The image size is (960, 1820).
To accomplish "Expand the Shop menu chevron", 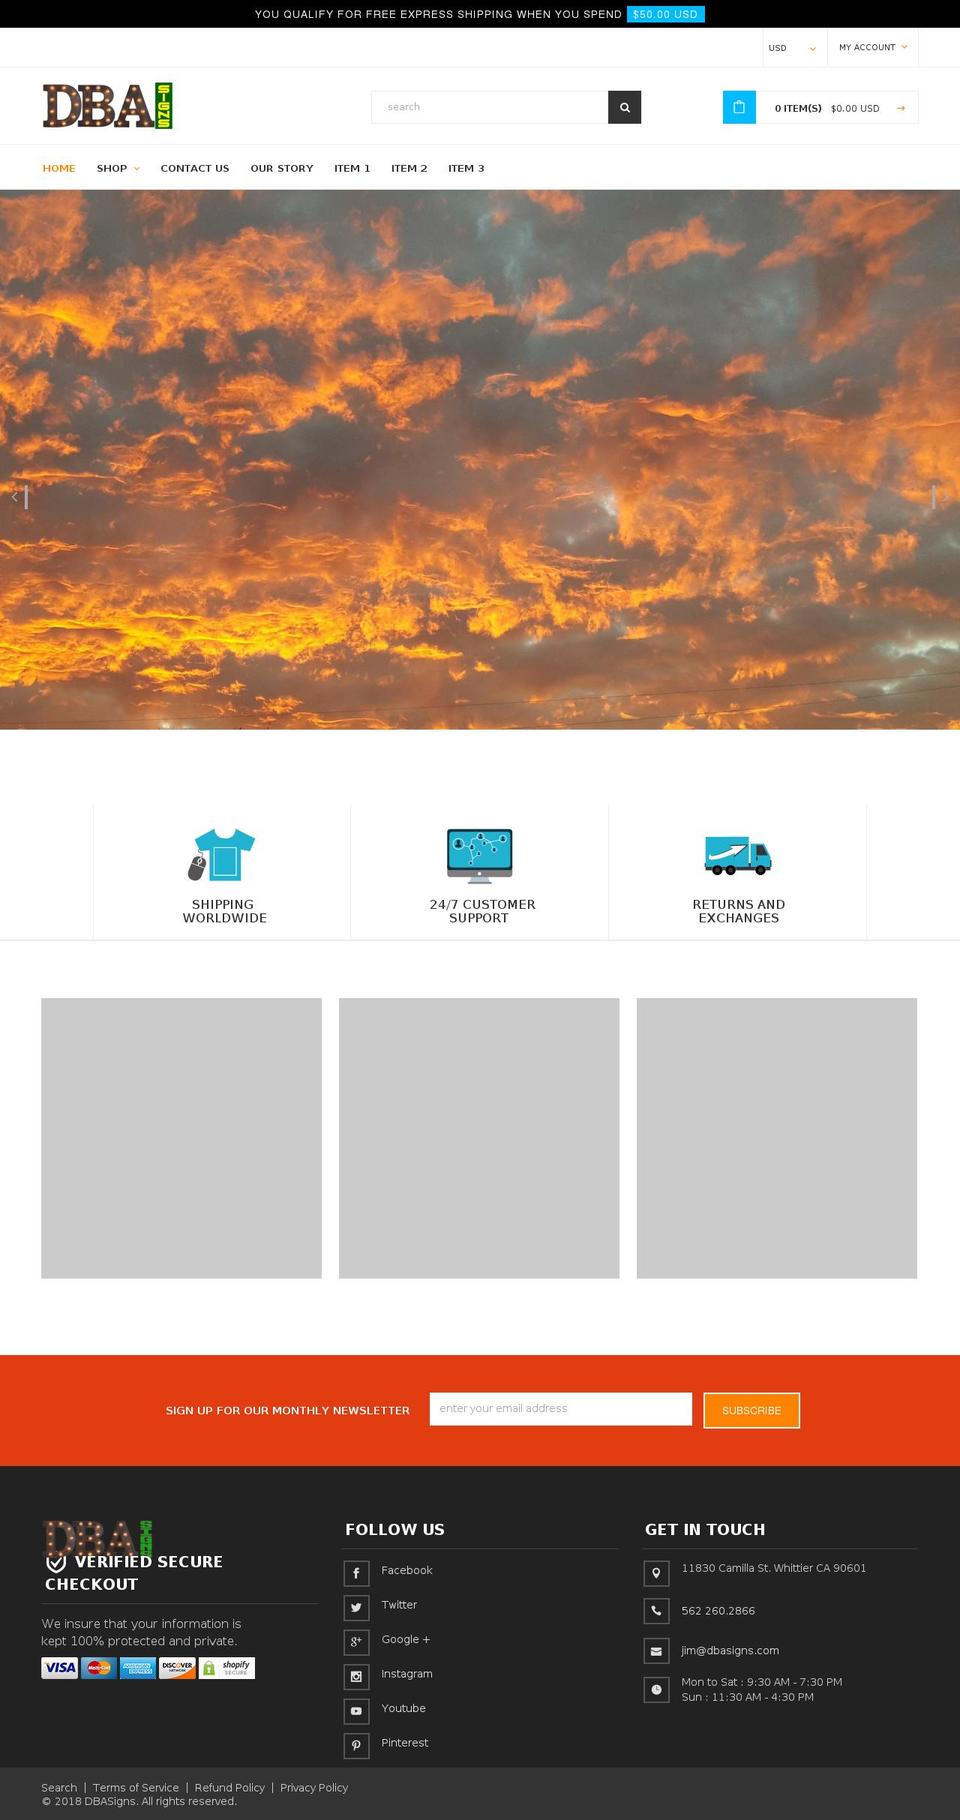I will [137, 169].
